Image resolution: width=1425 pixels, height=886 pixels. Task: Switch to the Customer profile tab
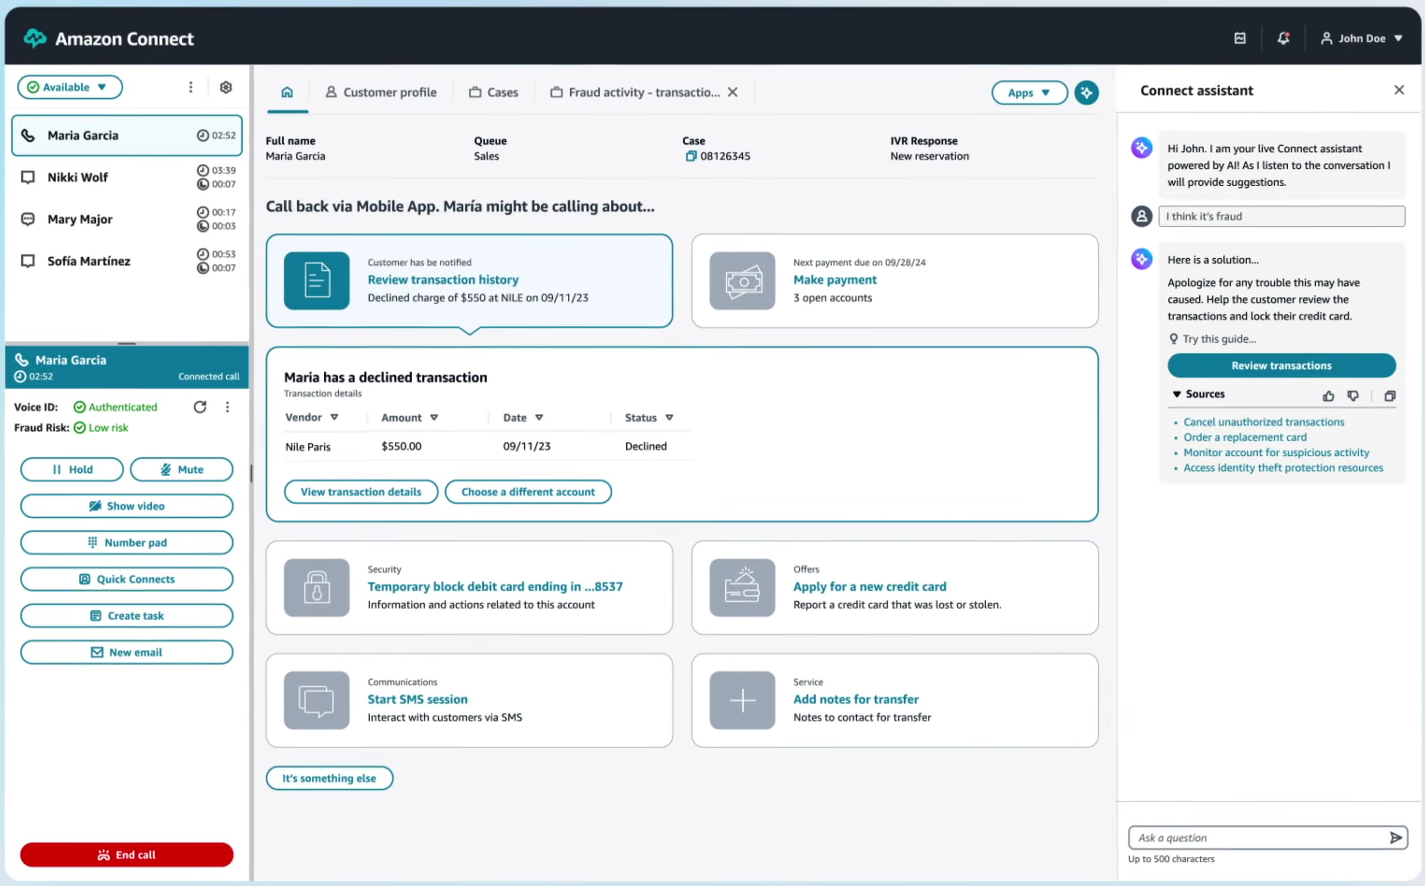tap(381, 92)
